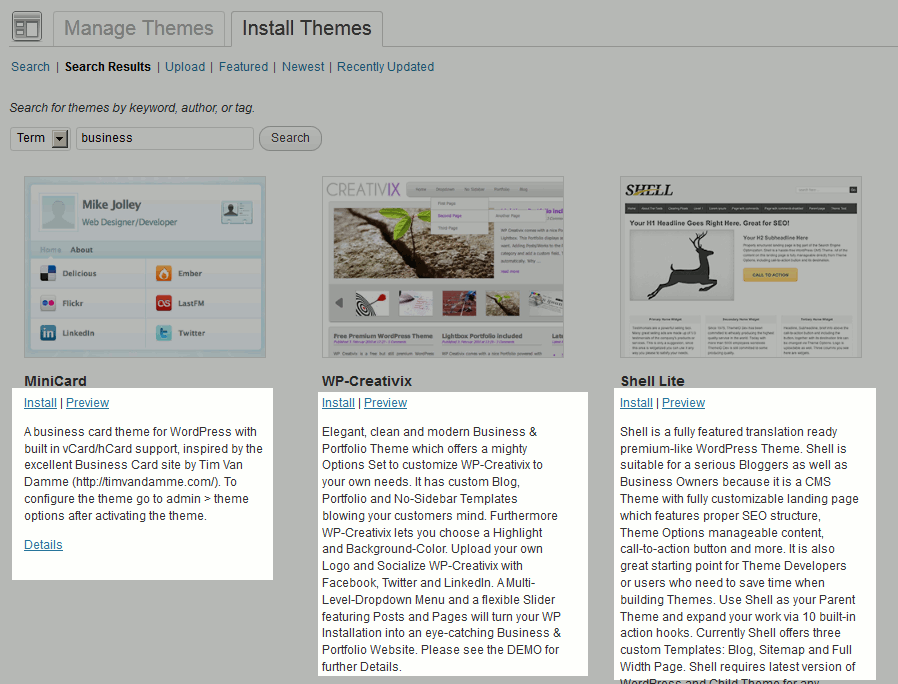
Task: Switch to the Manage Themes tab
Action: [x=139, y=28]
